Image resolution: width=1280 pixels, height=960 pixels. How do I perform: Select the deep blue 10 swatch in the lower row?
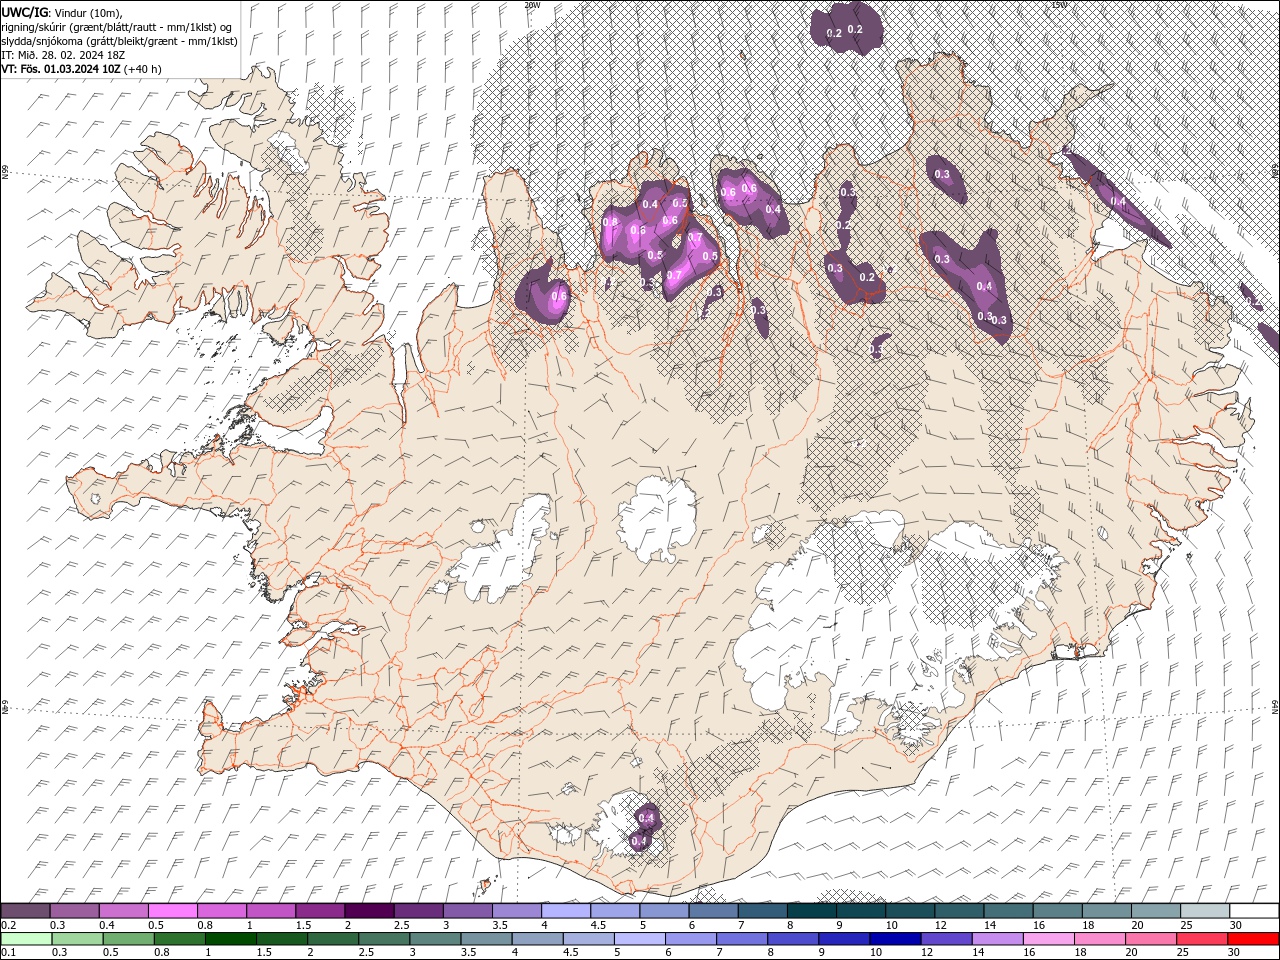click(895, 939)
